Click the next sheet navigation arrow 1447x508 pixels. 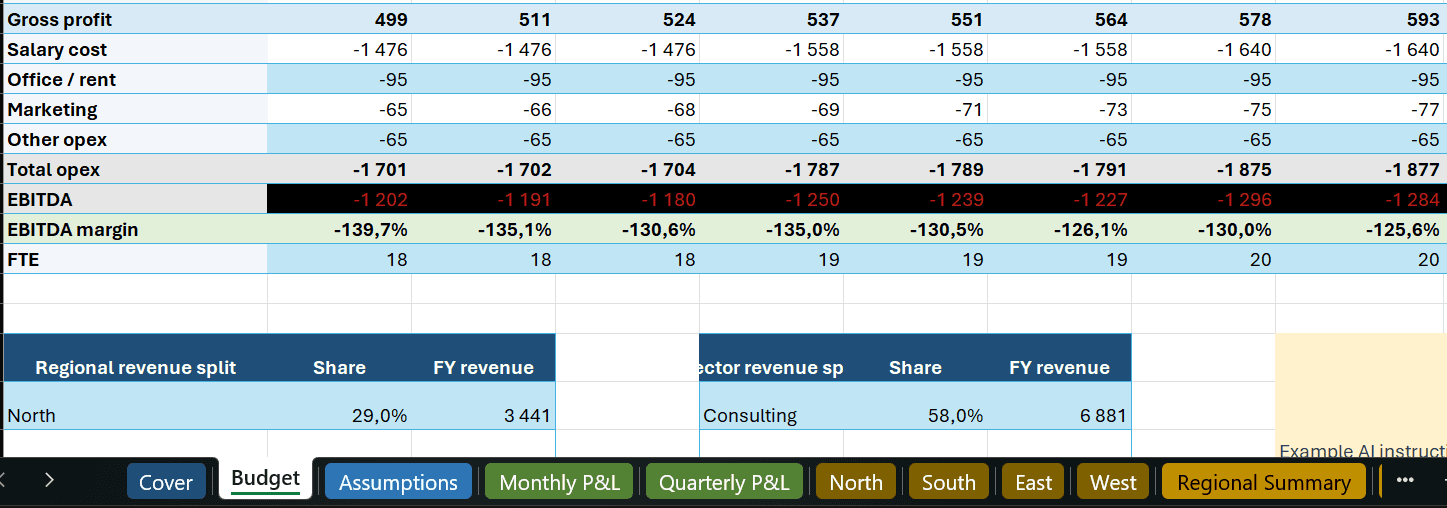(x=49, y=481)
